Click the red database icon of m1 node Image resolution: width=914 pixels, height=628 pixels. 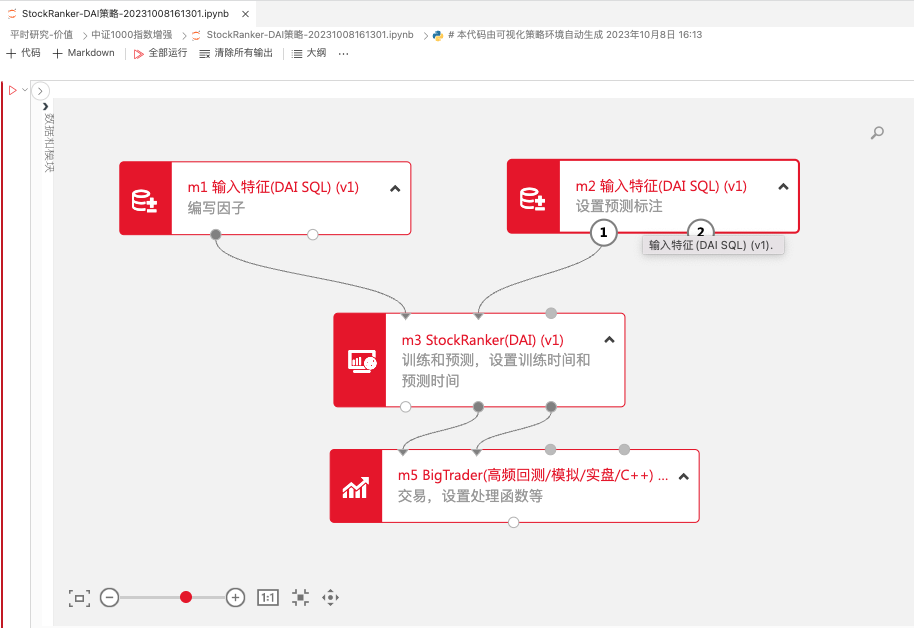(146, 199)
